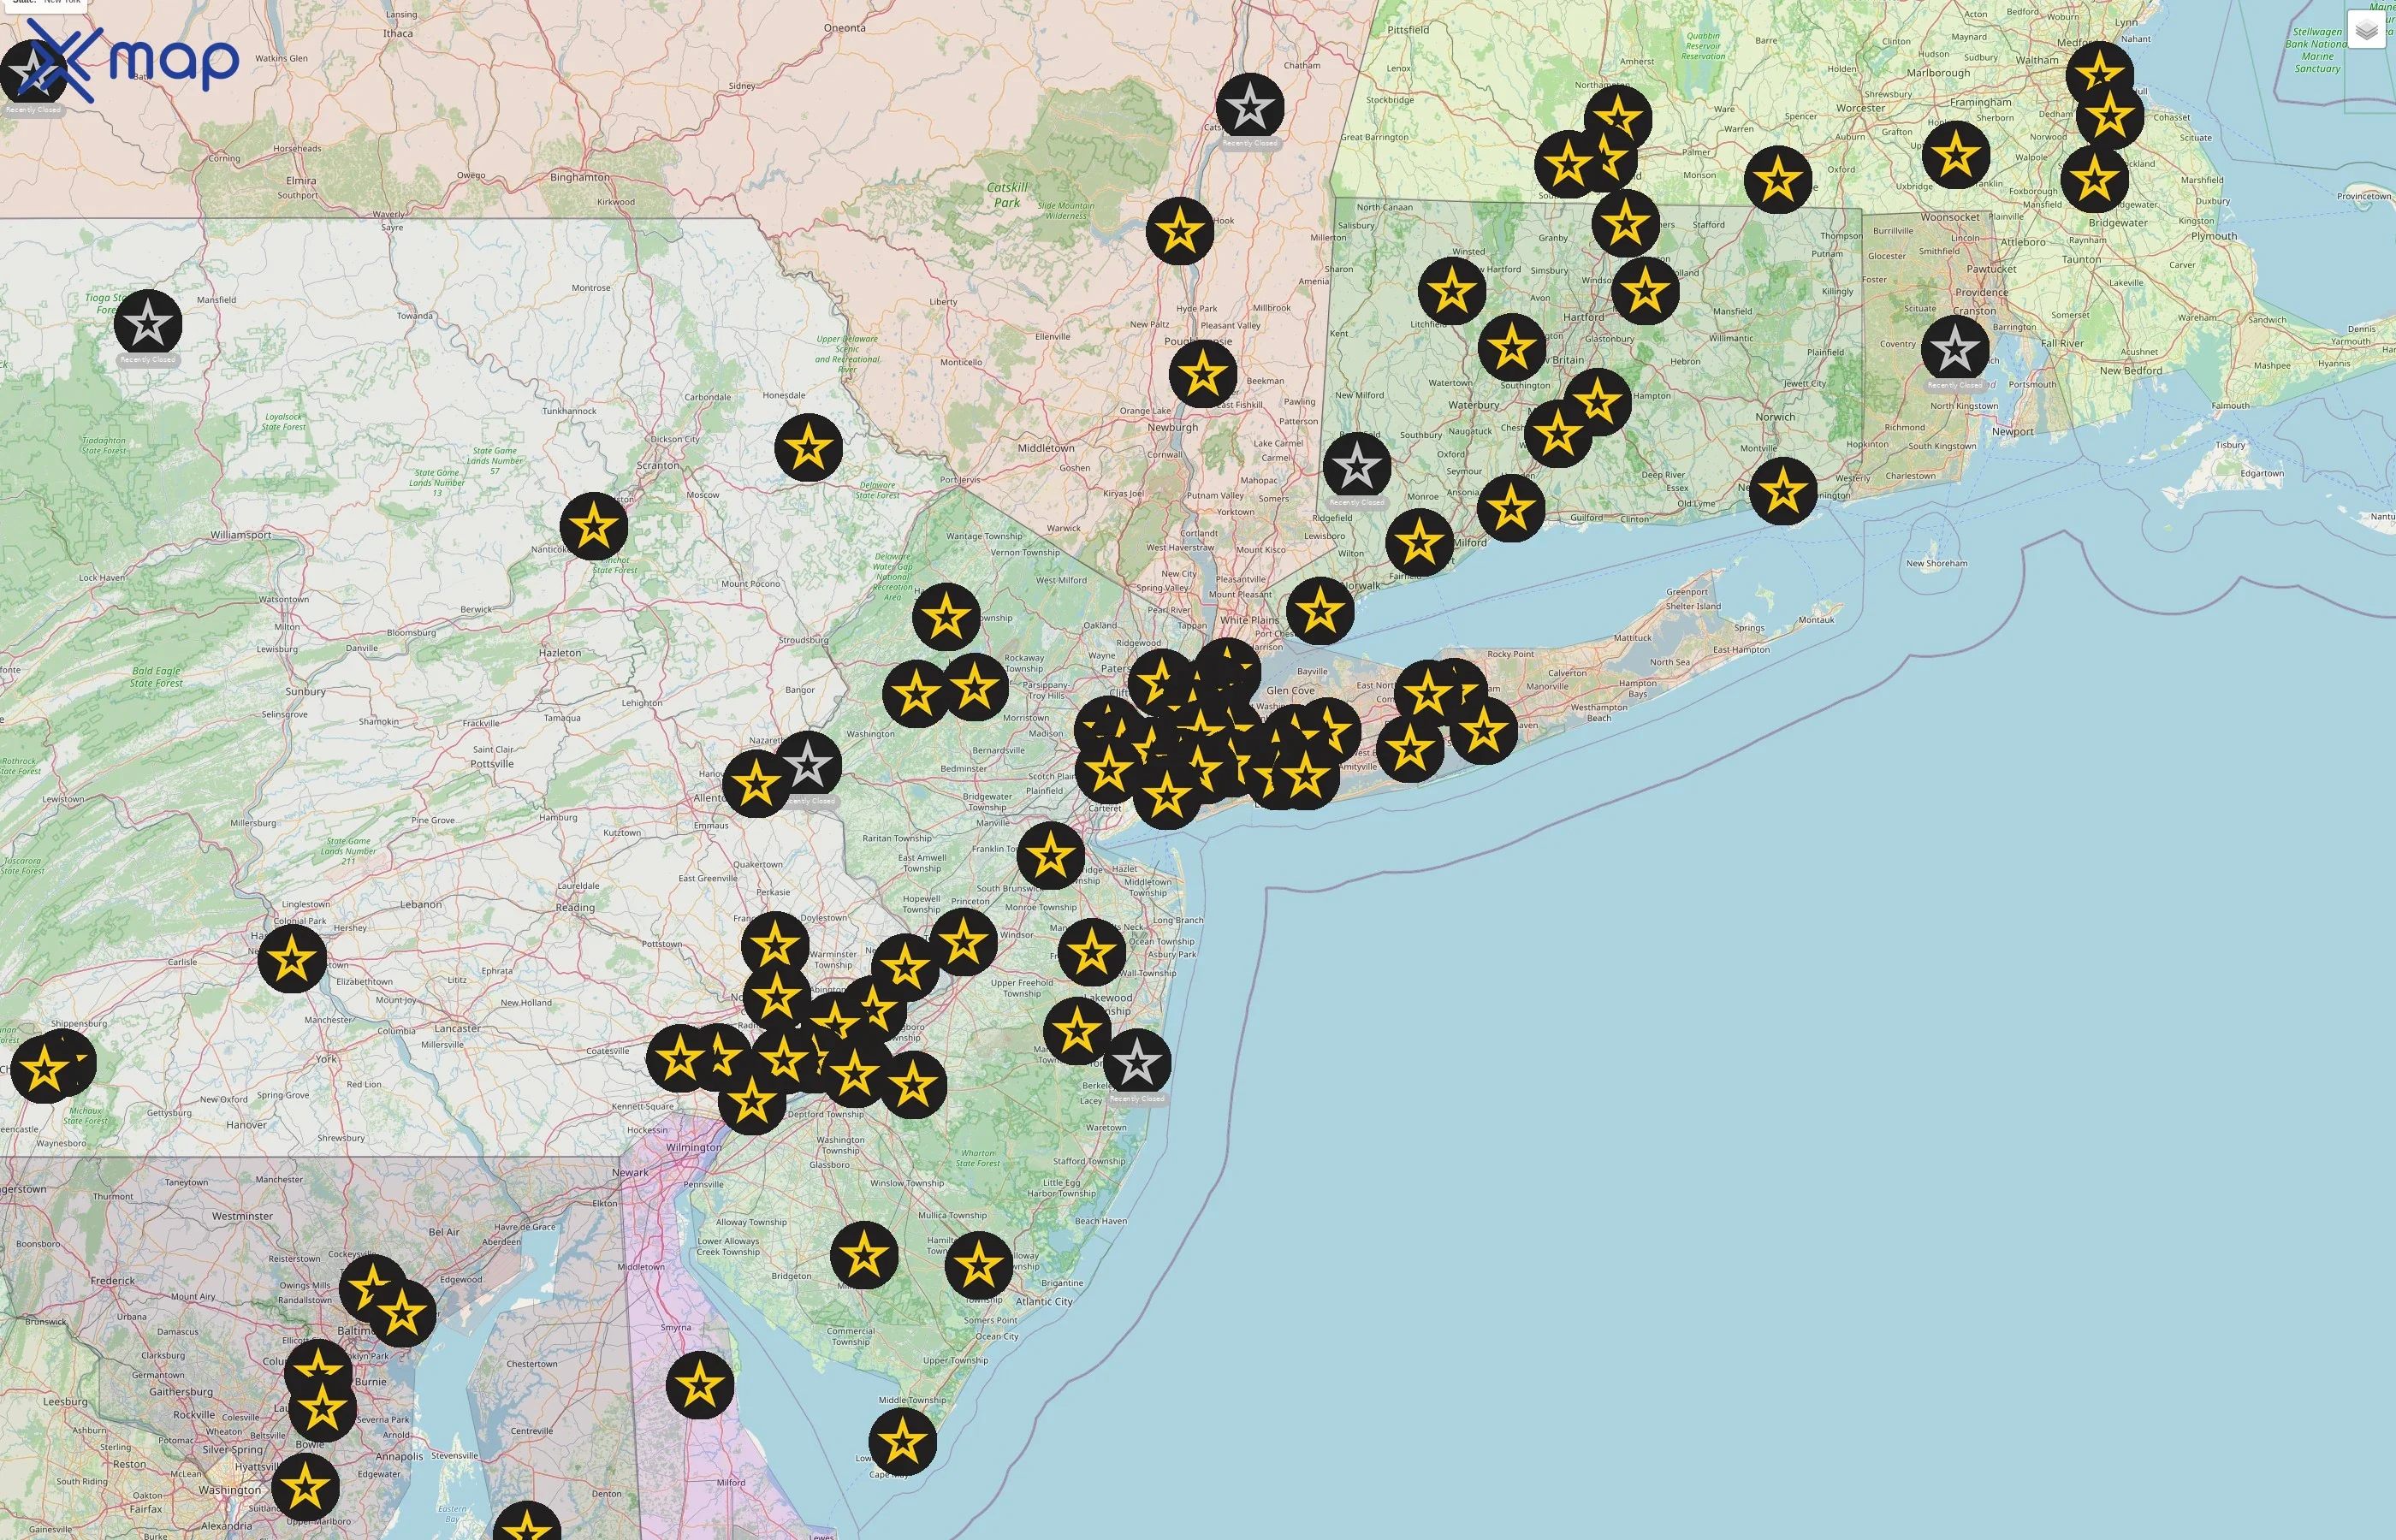Viewport: 2396px width, 1540px height.
Task: Select the marker near Red Hook New York
Action: click(x=1180, y=230)
